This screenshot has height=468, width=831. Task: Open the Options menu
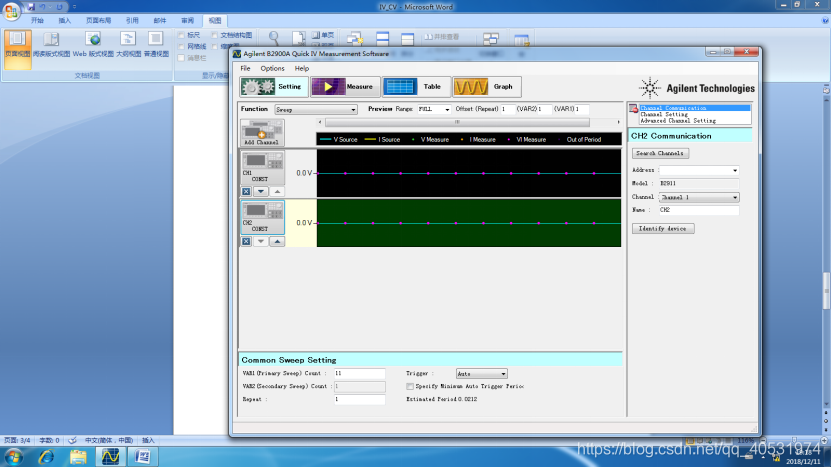tap(272, 68)
